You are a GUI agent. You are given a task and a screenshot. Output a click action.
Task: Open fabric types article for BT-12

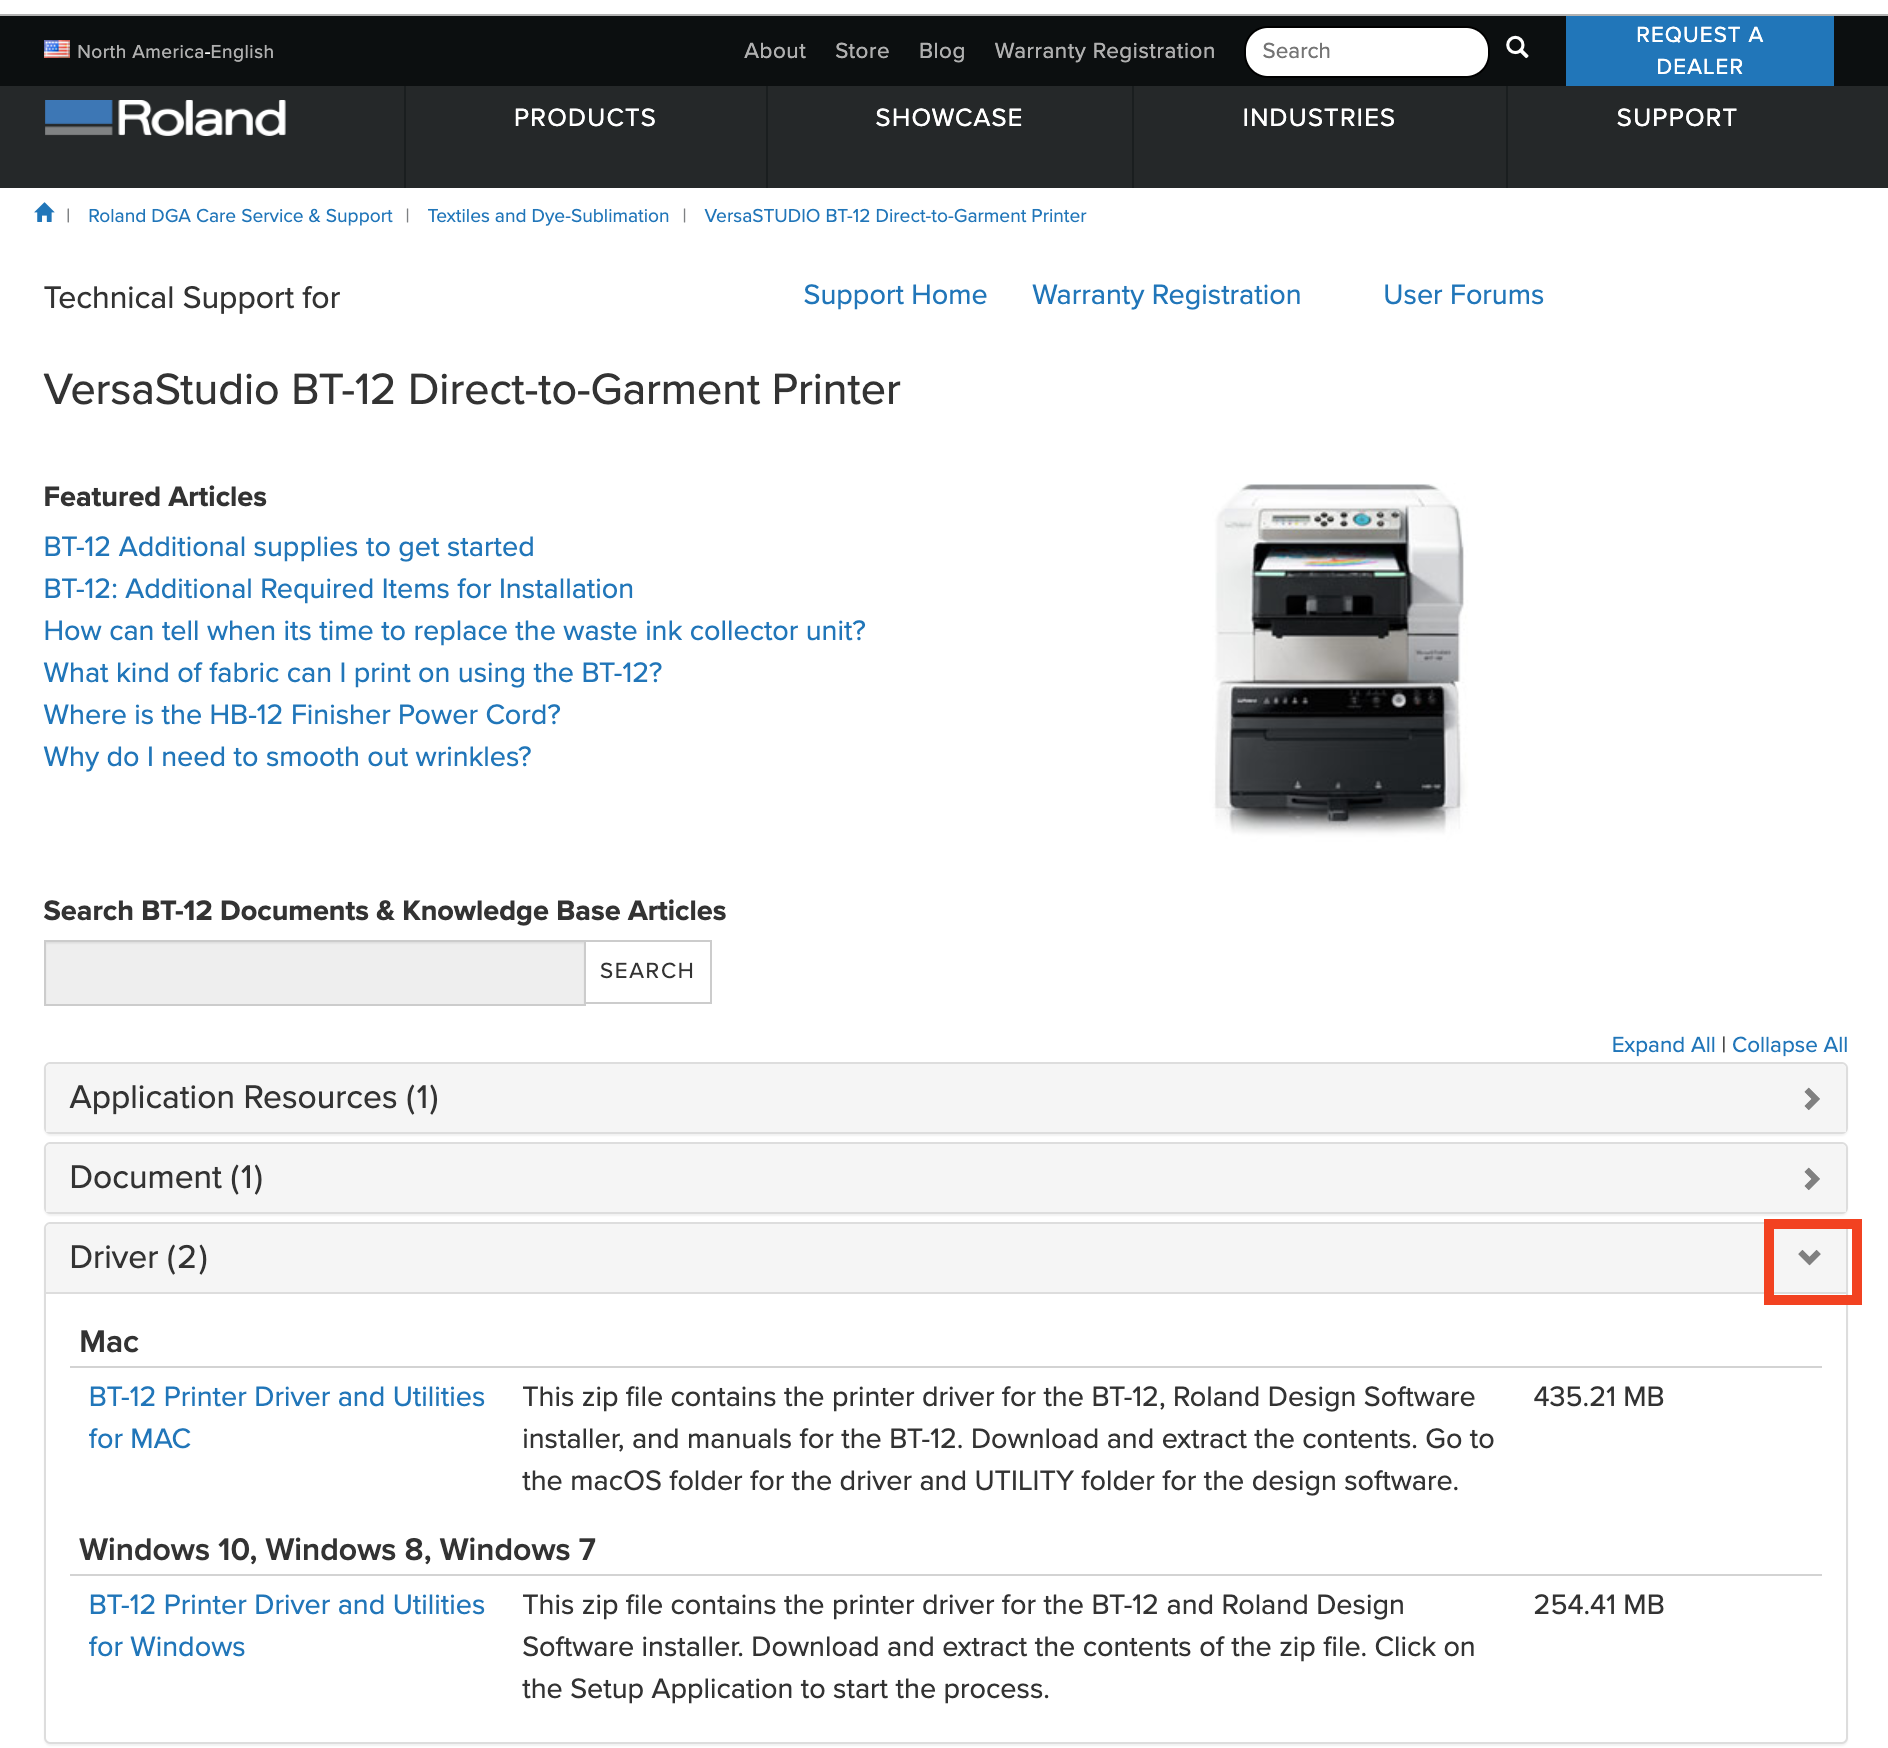tap(353, 673)
